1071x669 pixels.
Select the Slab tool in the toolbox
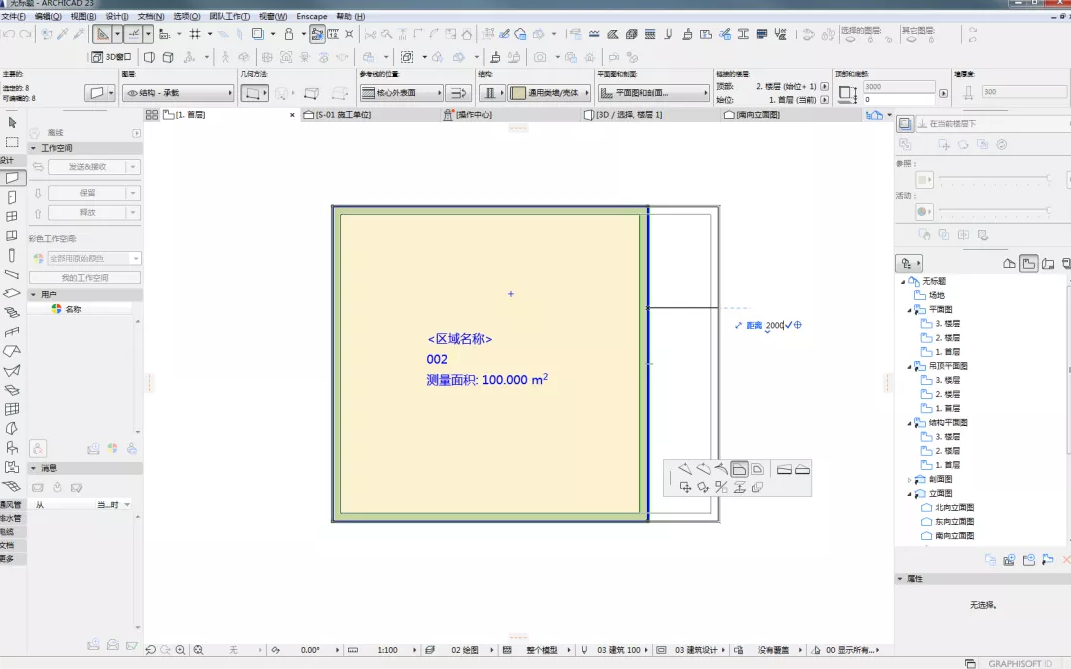click(x=12, y=293)
